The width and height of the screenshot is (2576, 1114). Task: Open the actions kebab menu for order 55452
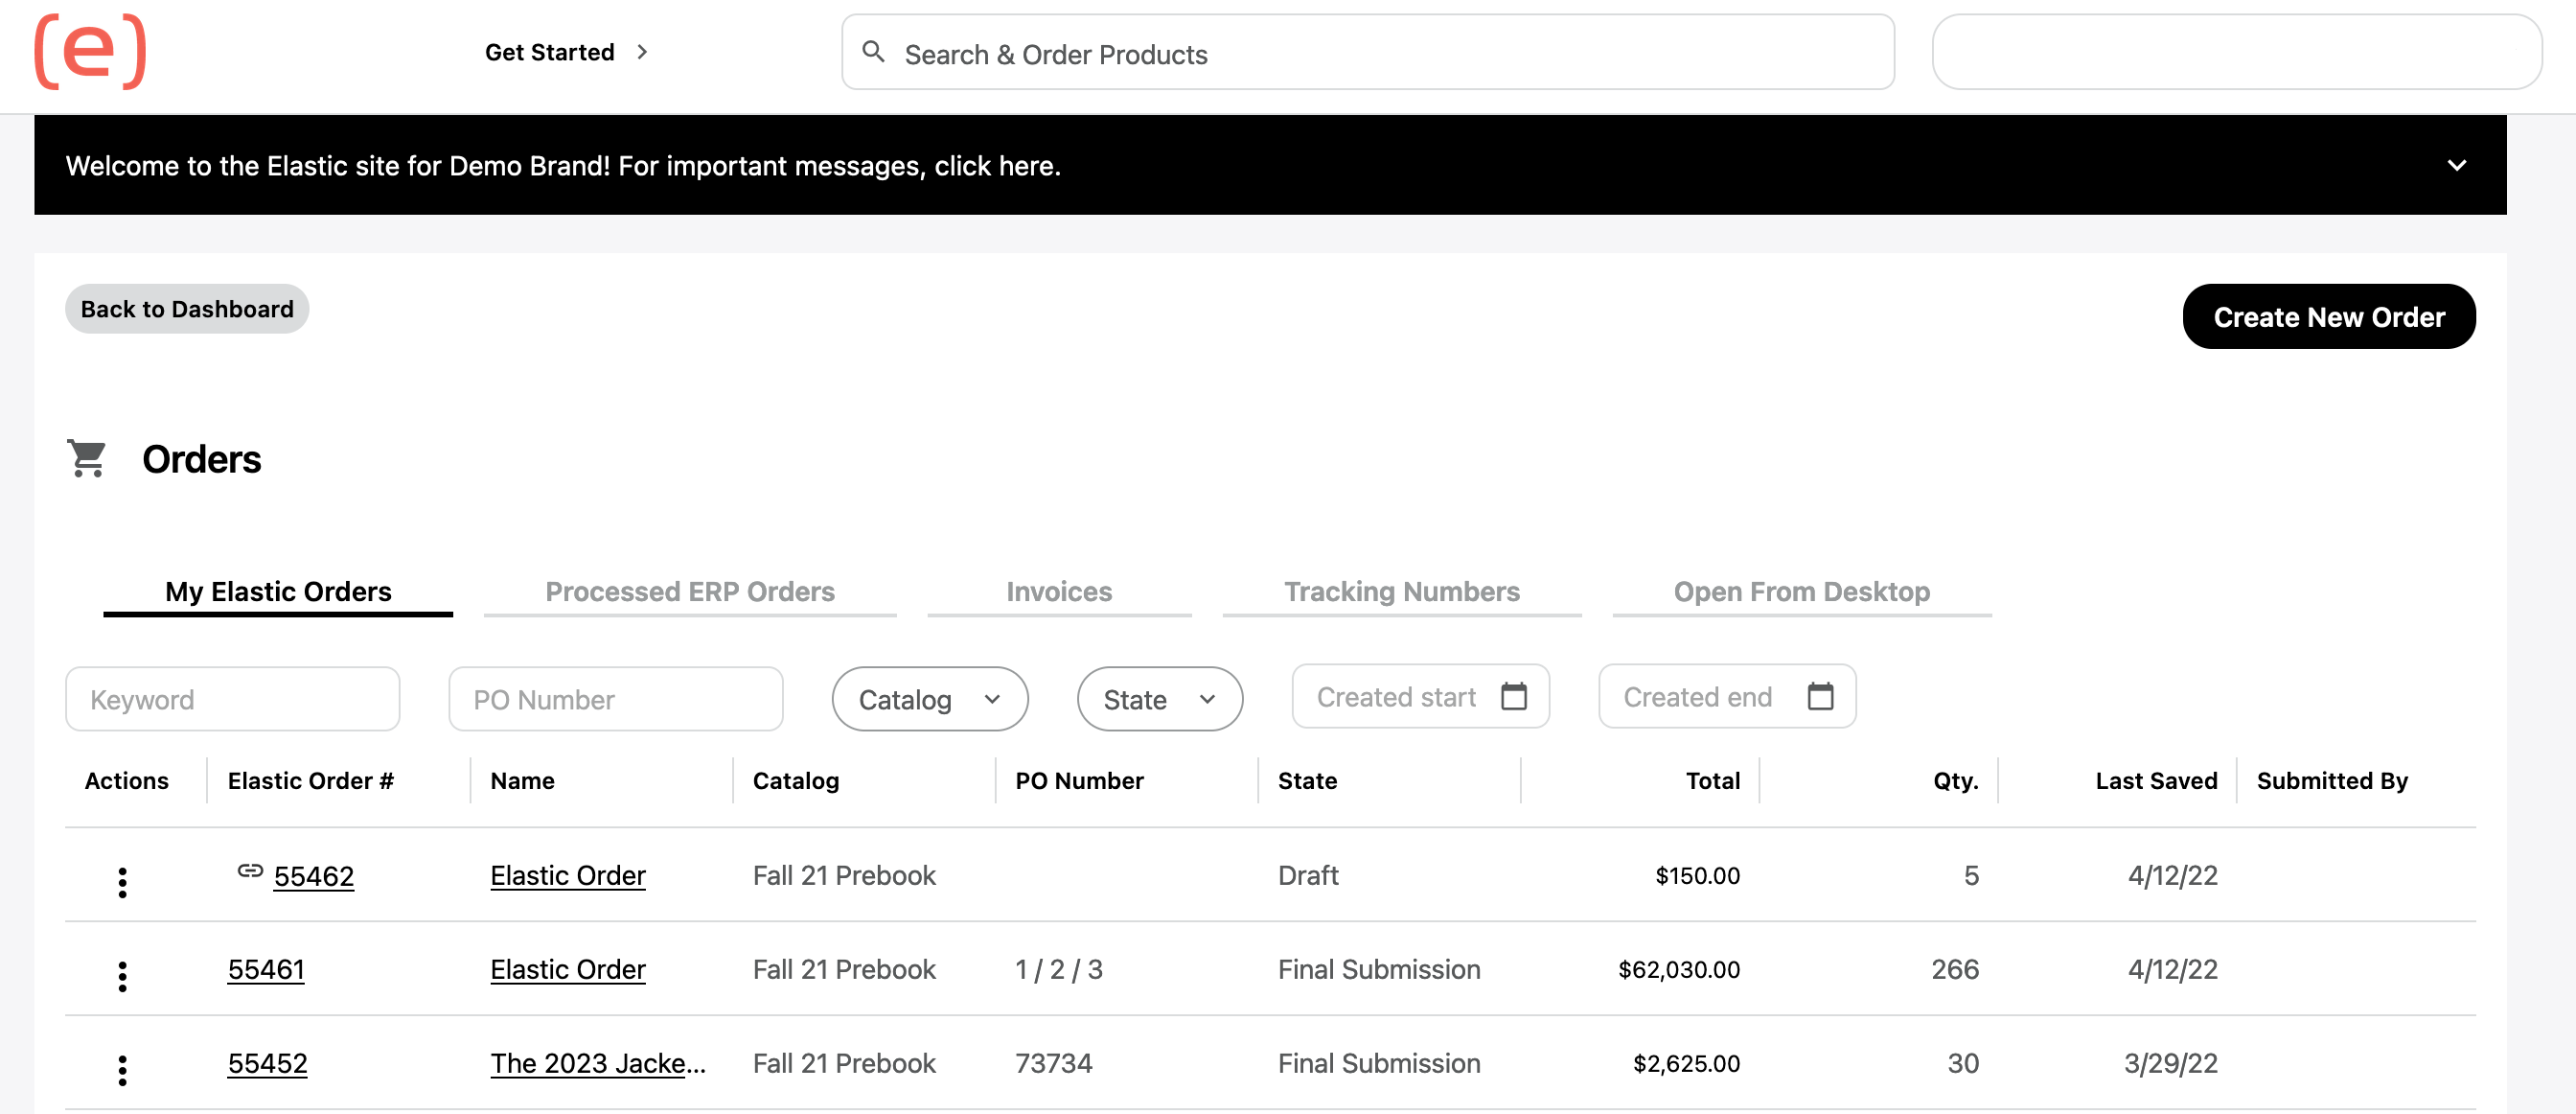(122, 1069)
